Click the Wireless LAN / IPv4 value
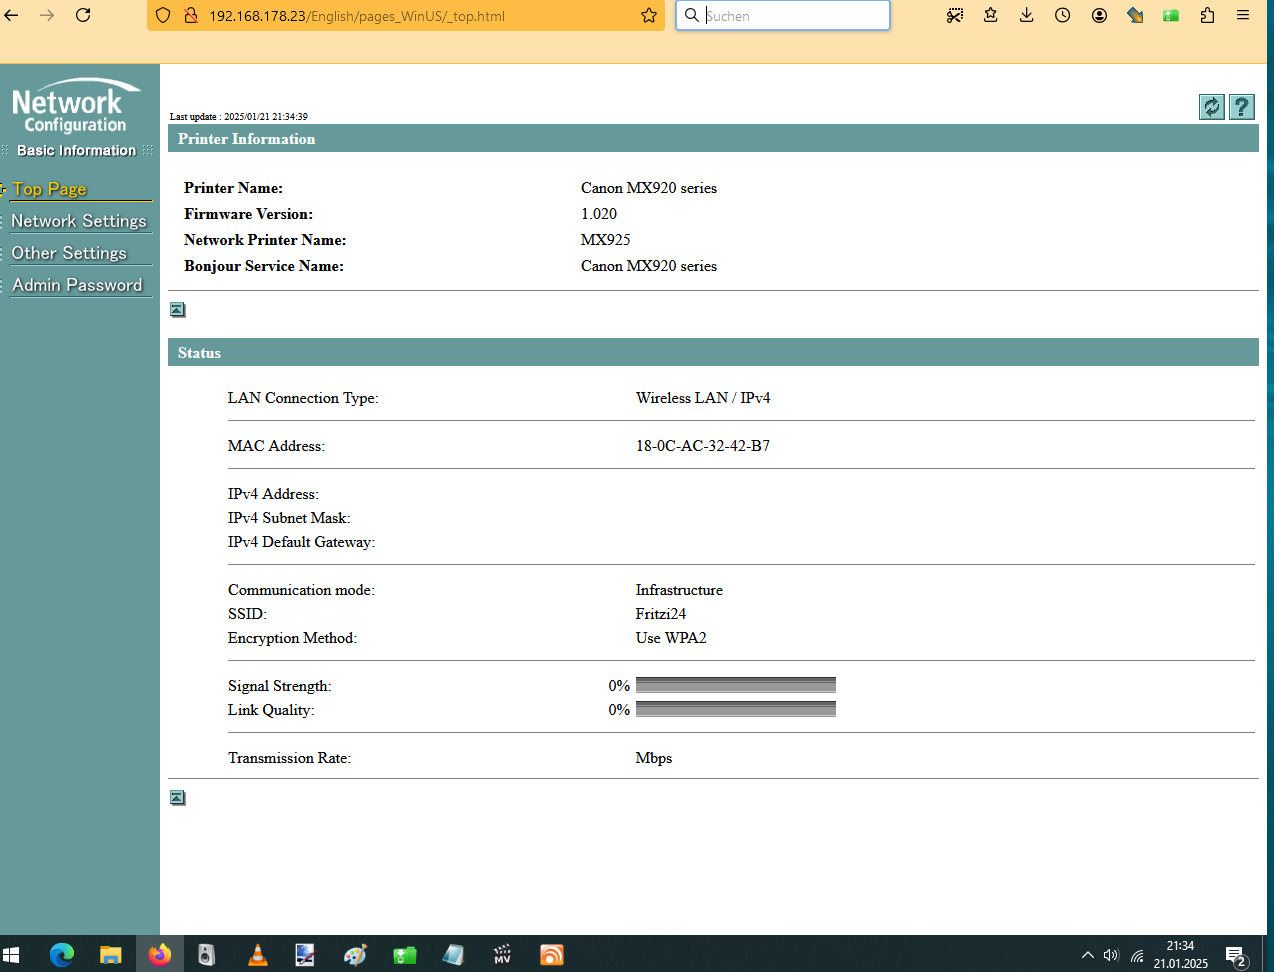This screenshot has height=972, width=1274. pos(703,398)
